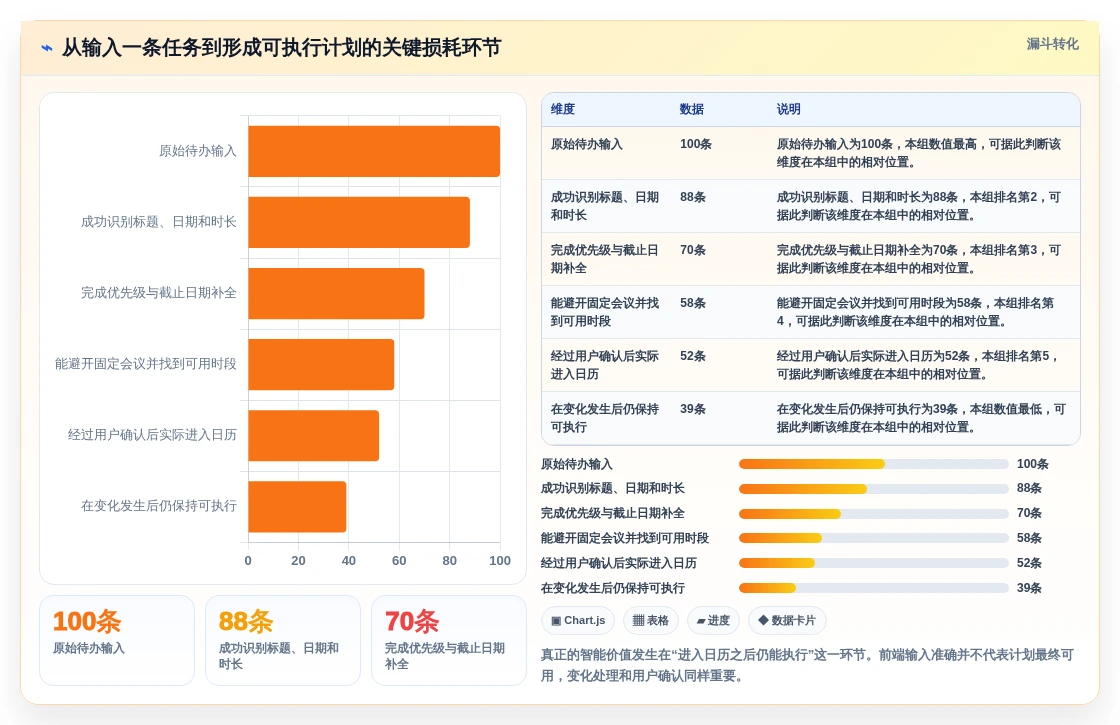Screen dimensions: 1120x725
Task: Click the 58条 progress bar
Action: click(x=874, y=539)
